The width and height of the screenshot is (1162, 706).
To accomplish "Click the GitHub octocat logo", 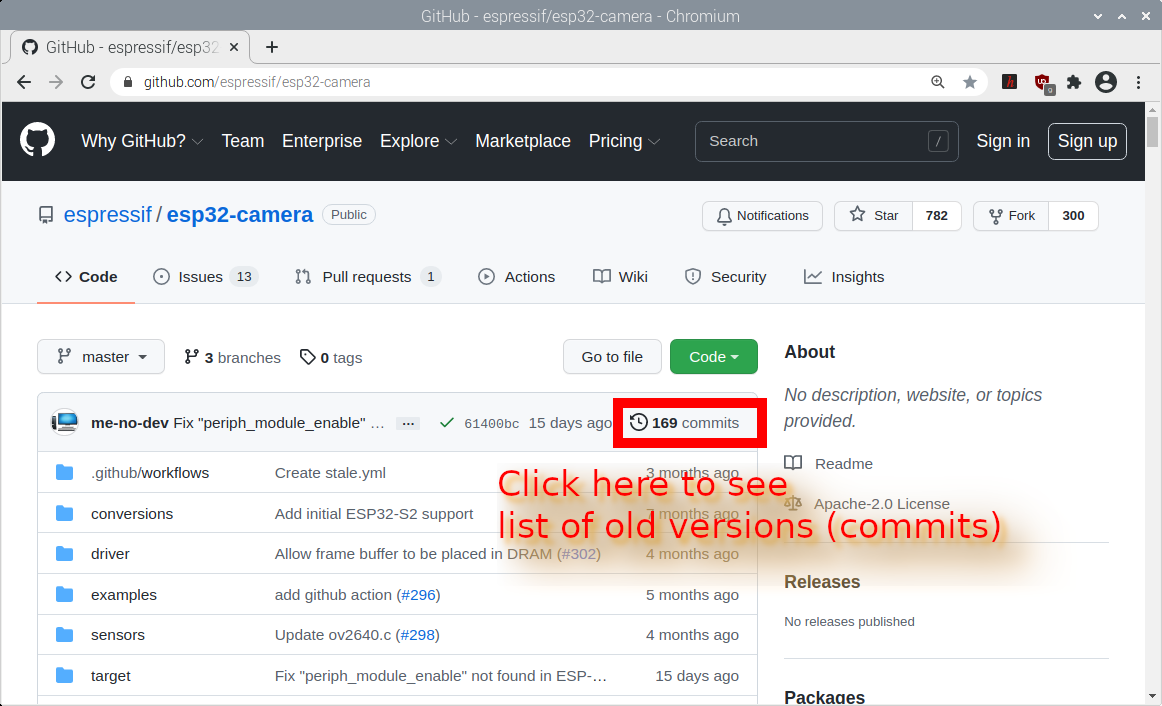I will (38, 141).
